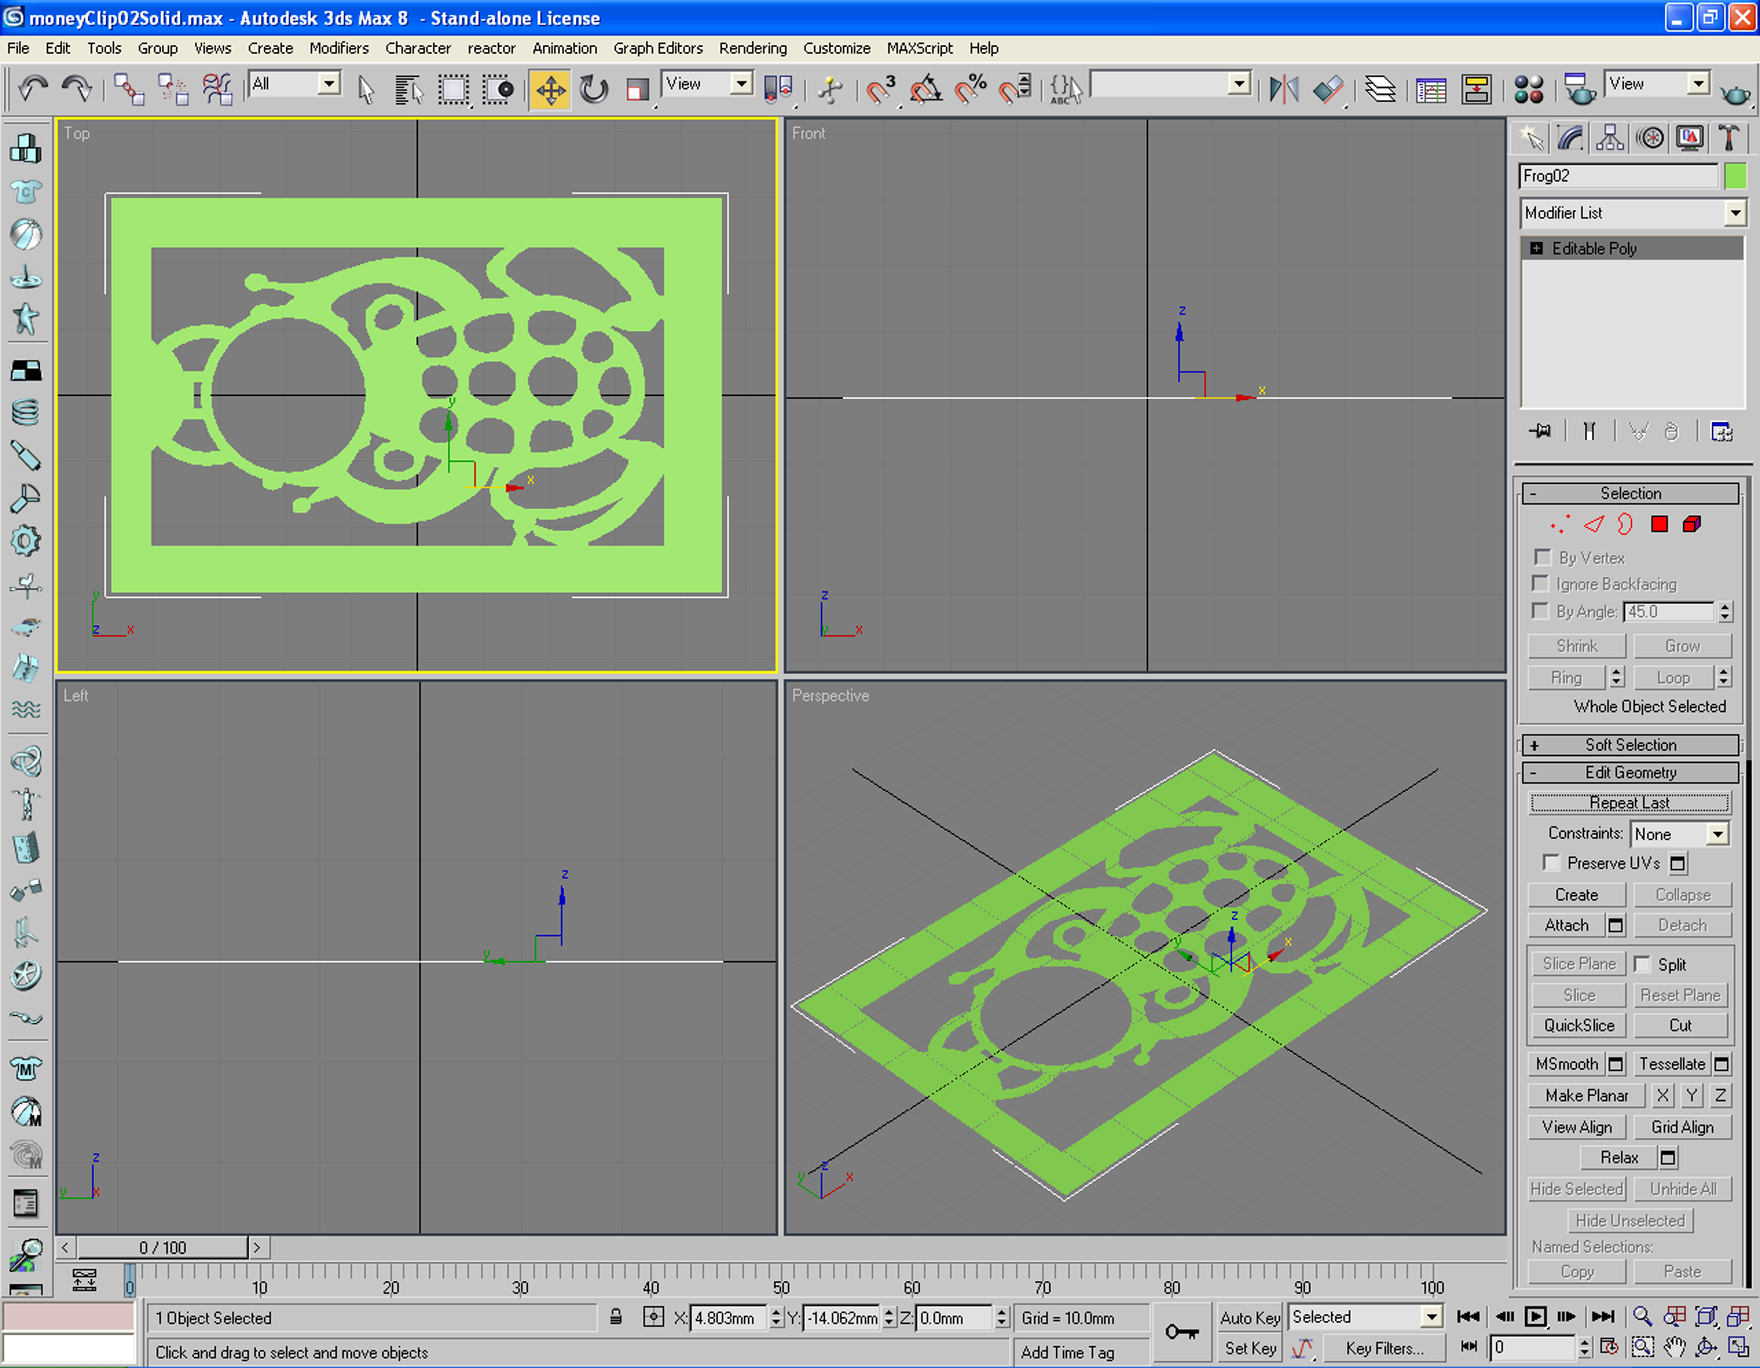Viewport: 1760px width, 1368px height.
Task: Enable the Preserve UVs checkbox
Action: [1551, 862]
